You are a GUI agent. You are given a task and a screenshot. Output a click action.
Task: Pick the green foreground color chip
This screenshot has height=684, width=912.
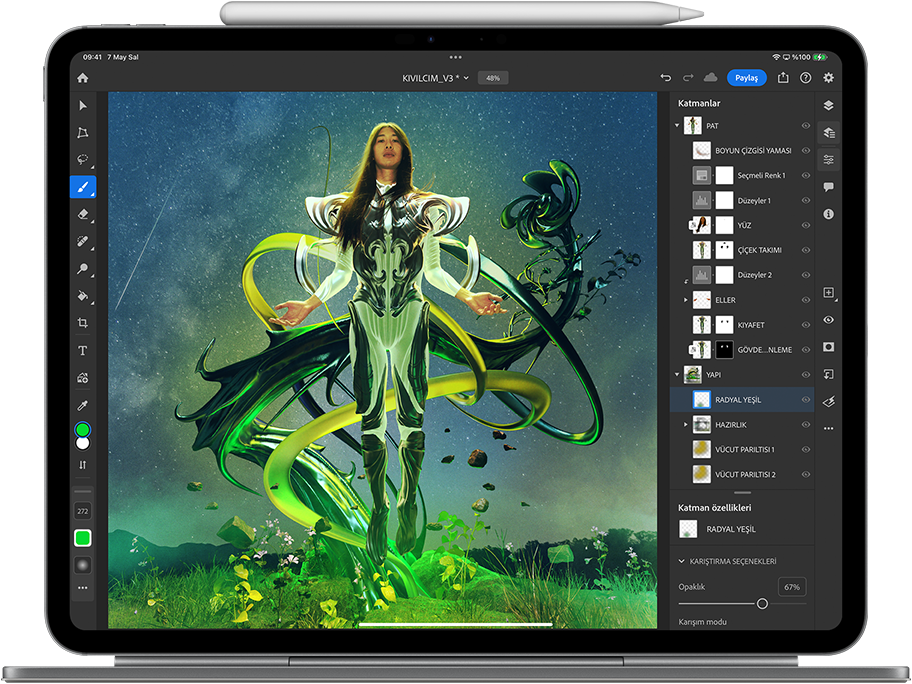(83, 430)
